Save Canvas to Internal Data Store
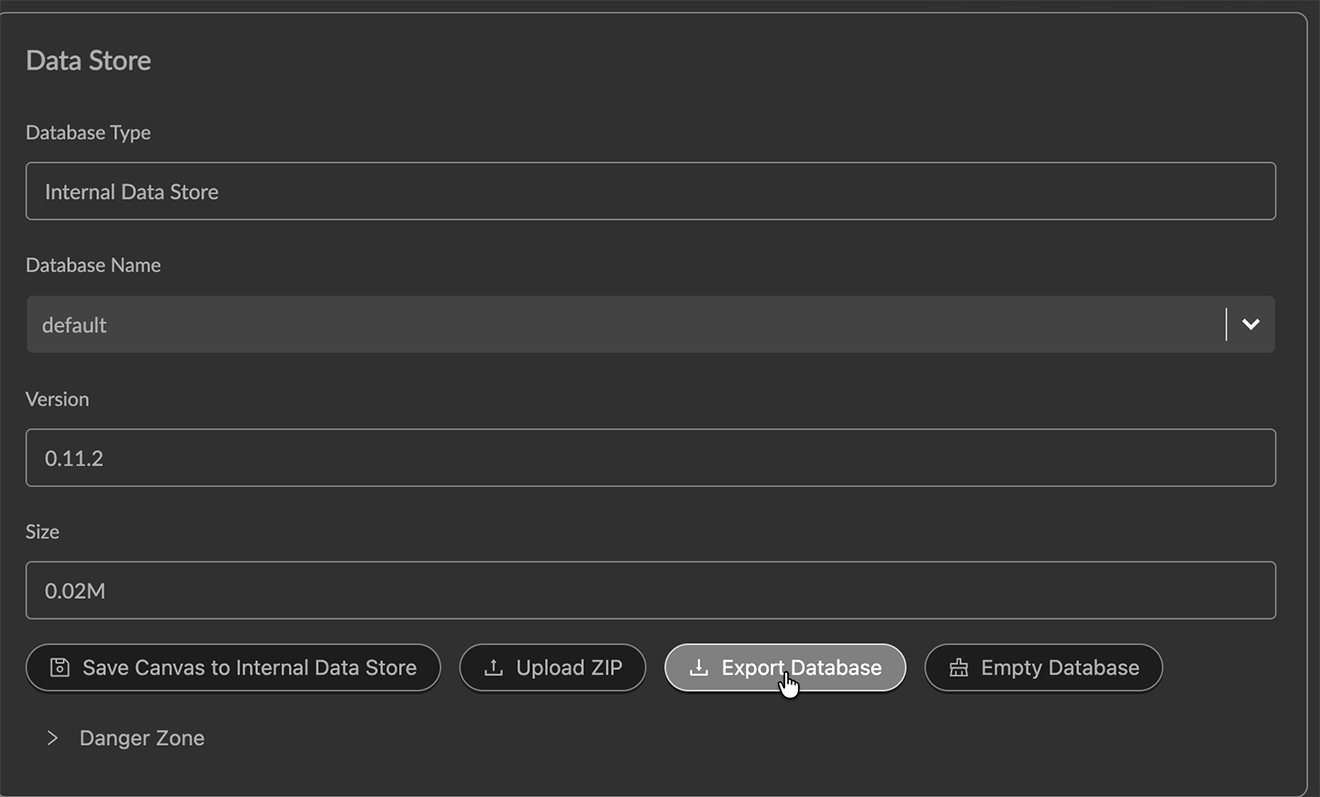 click(249, 668)
